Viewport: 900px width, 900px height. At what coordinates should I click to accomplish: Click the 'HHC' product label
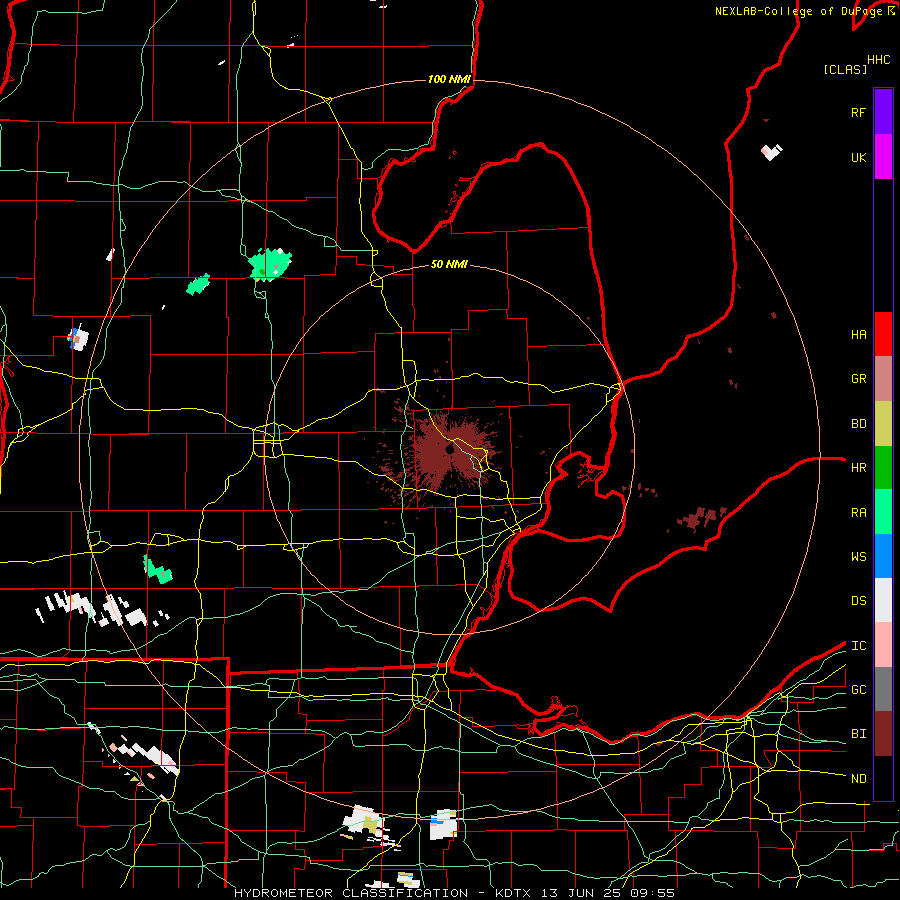(879, 60)
